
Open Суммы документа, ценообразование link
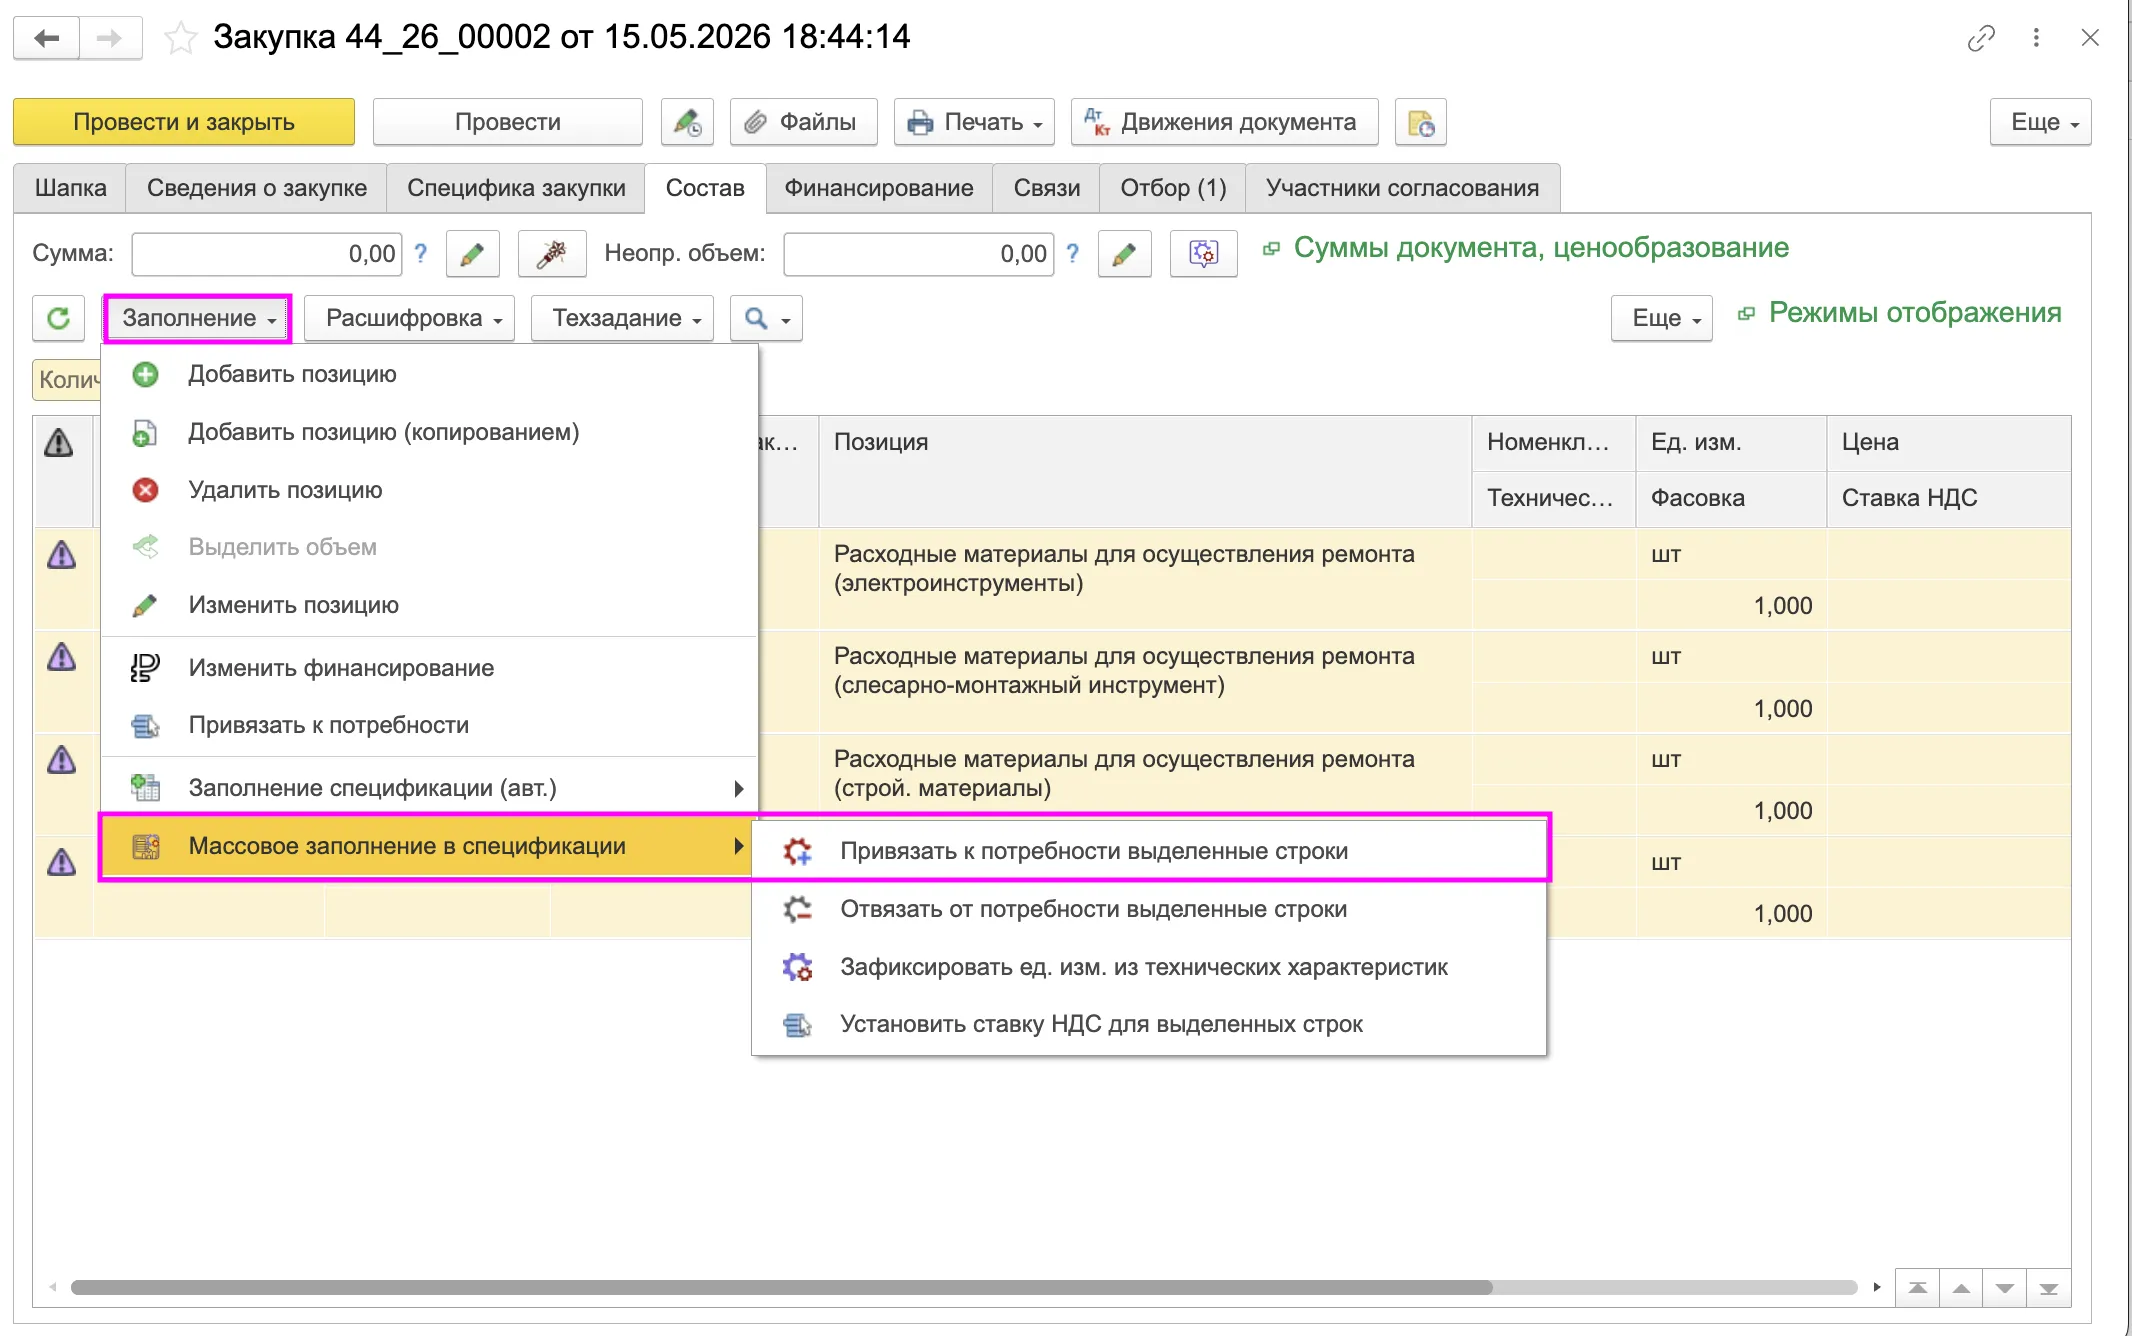[1541, 248]
